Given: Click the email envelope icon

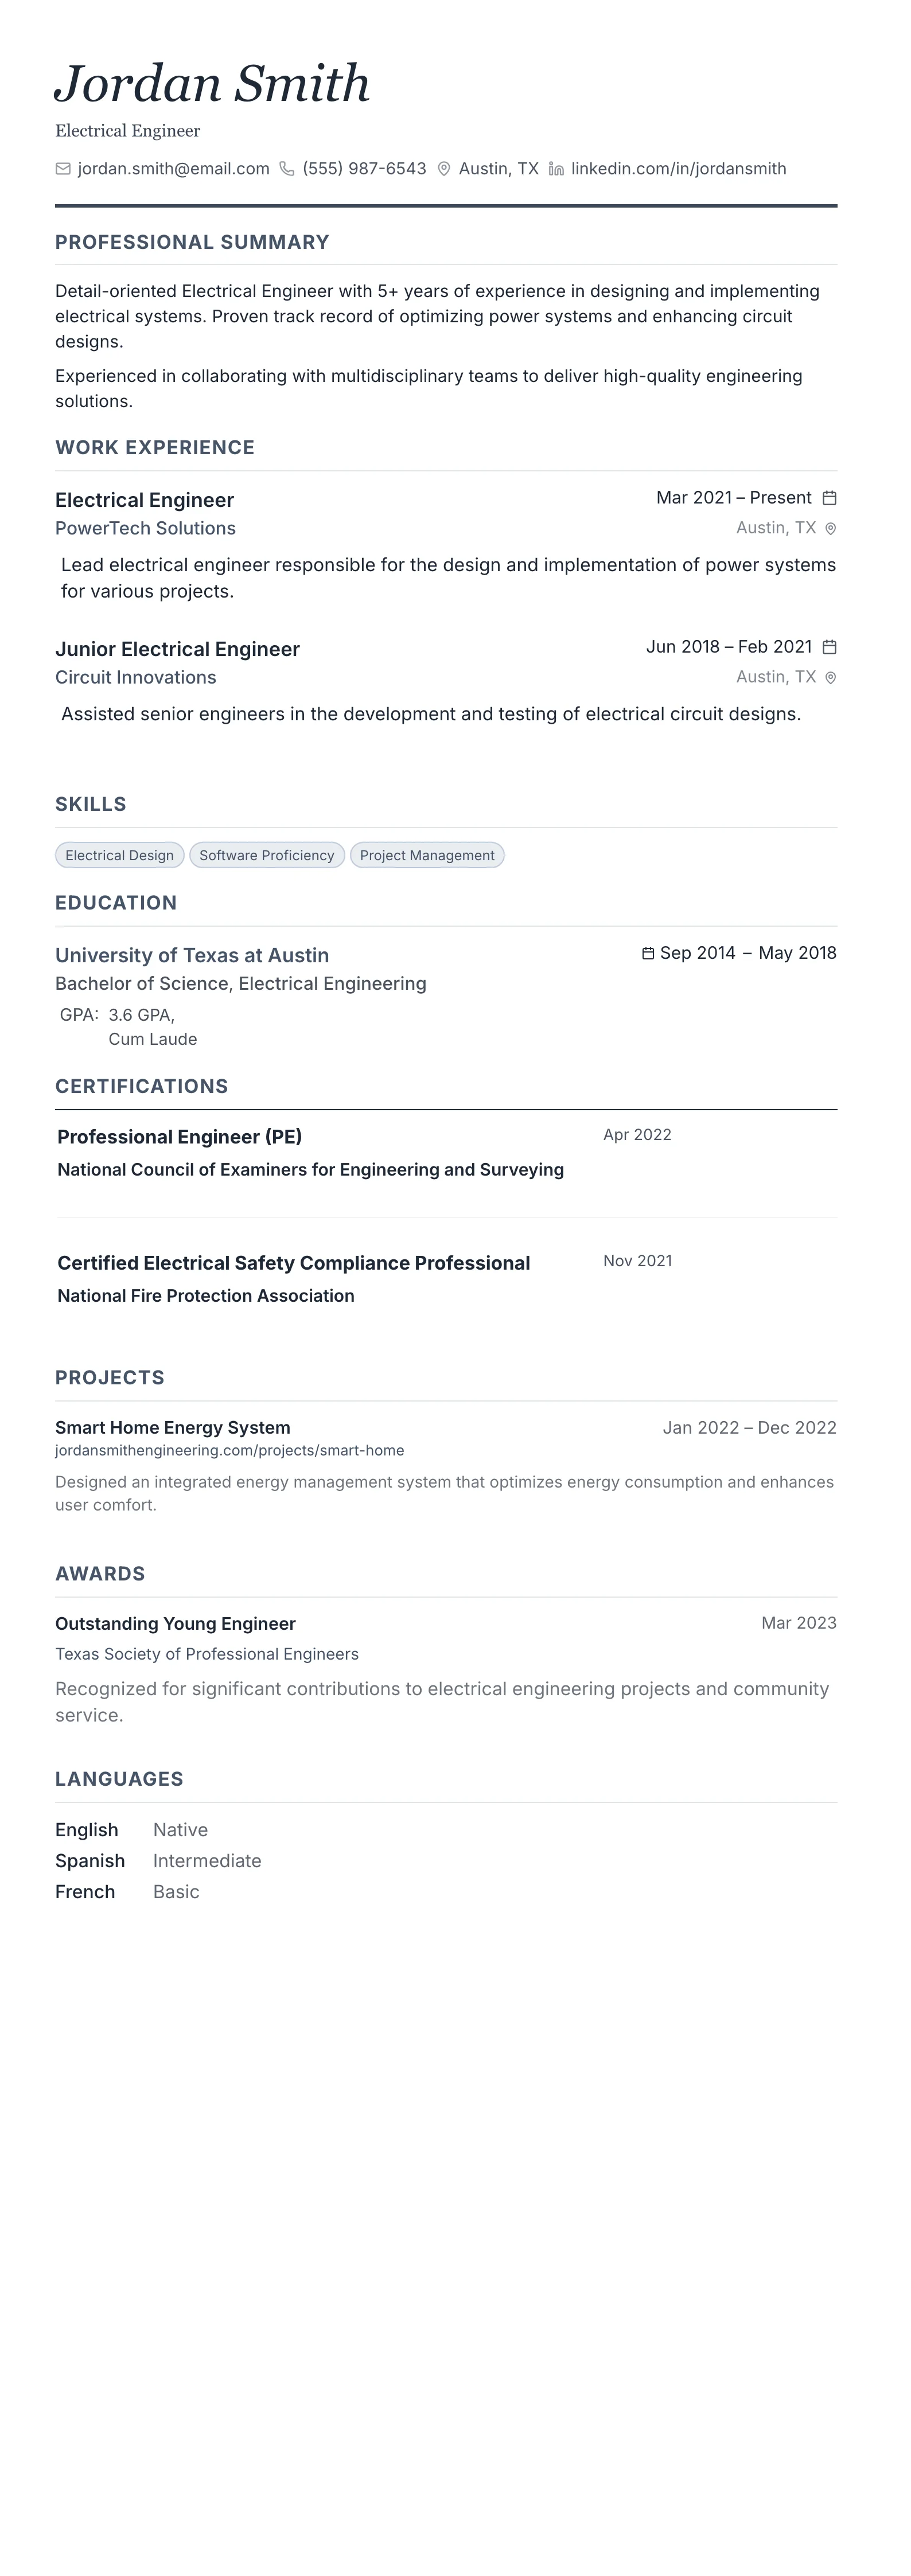Looking at the screenshot, I should pyautogui.click(x=63, y=169).
